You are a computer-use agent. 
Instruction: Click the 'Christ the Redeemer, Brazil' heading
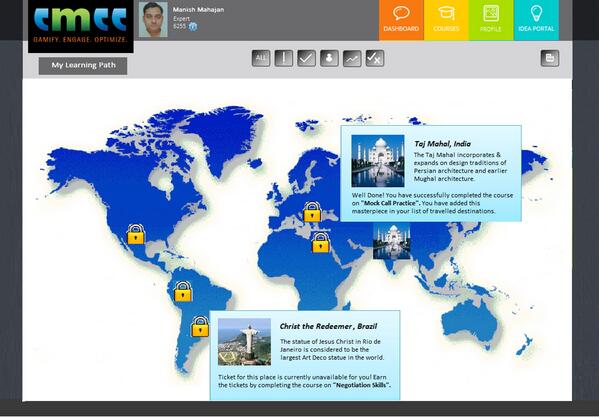pos(328,326)
